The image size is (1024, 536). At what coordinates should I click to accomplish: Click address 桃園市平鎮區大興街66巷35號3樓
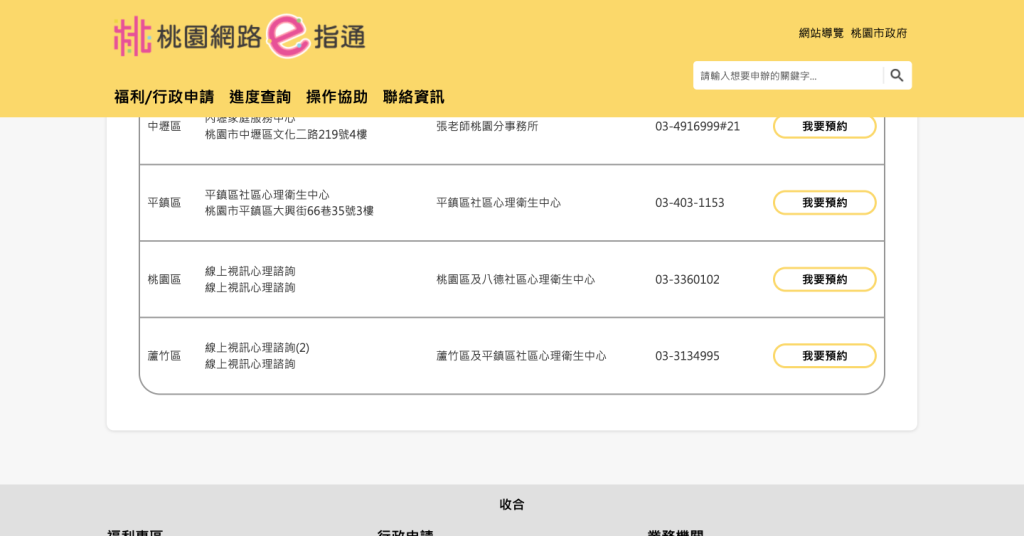289,211
